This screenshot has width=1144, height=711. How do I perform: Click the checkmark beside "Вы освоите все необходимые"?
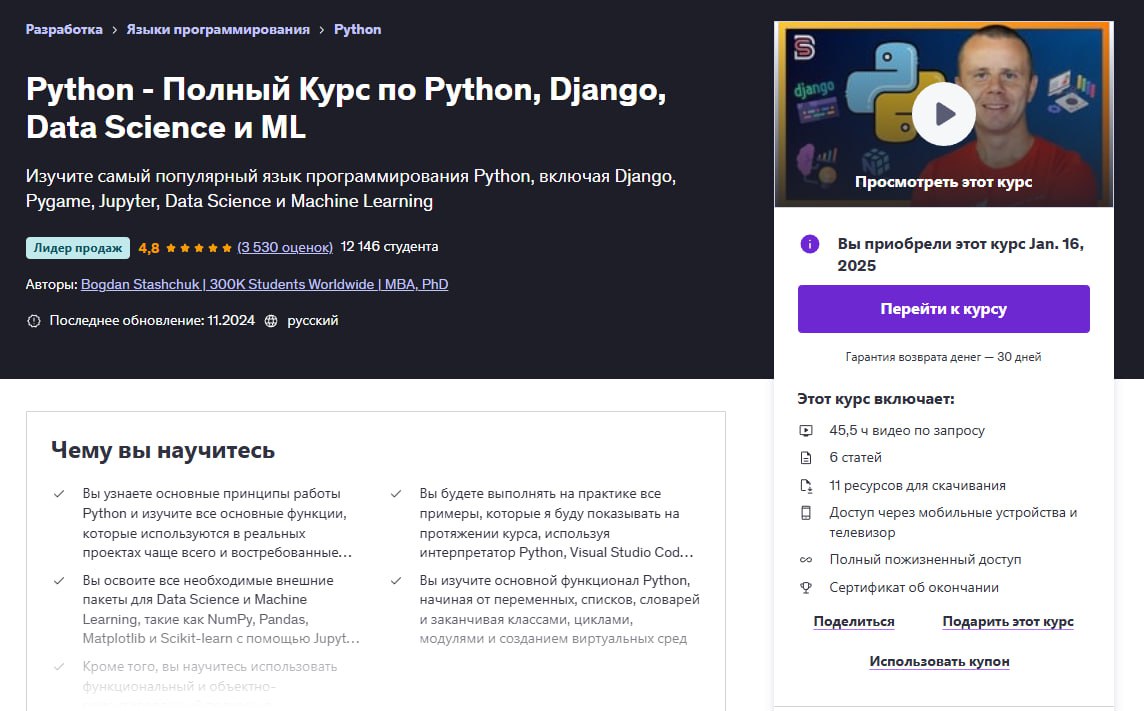[59, 580]
